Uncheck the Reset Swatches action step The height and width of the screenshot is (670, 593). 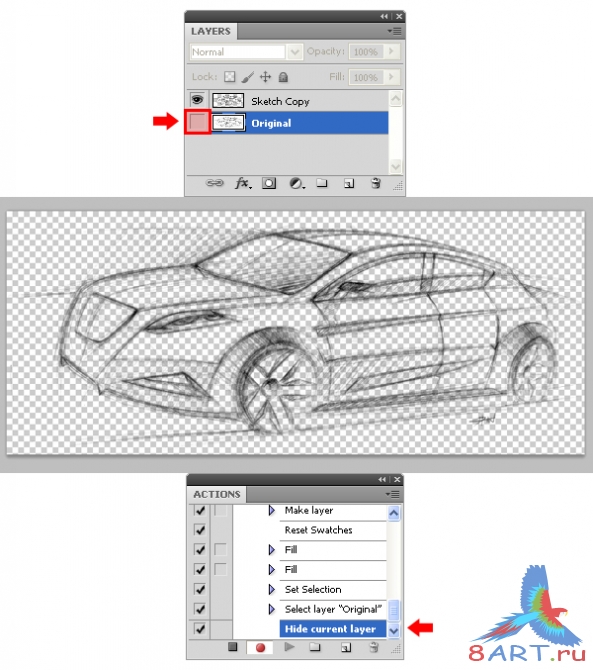click(200, 530)
